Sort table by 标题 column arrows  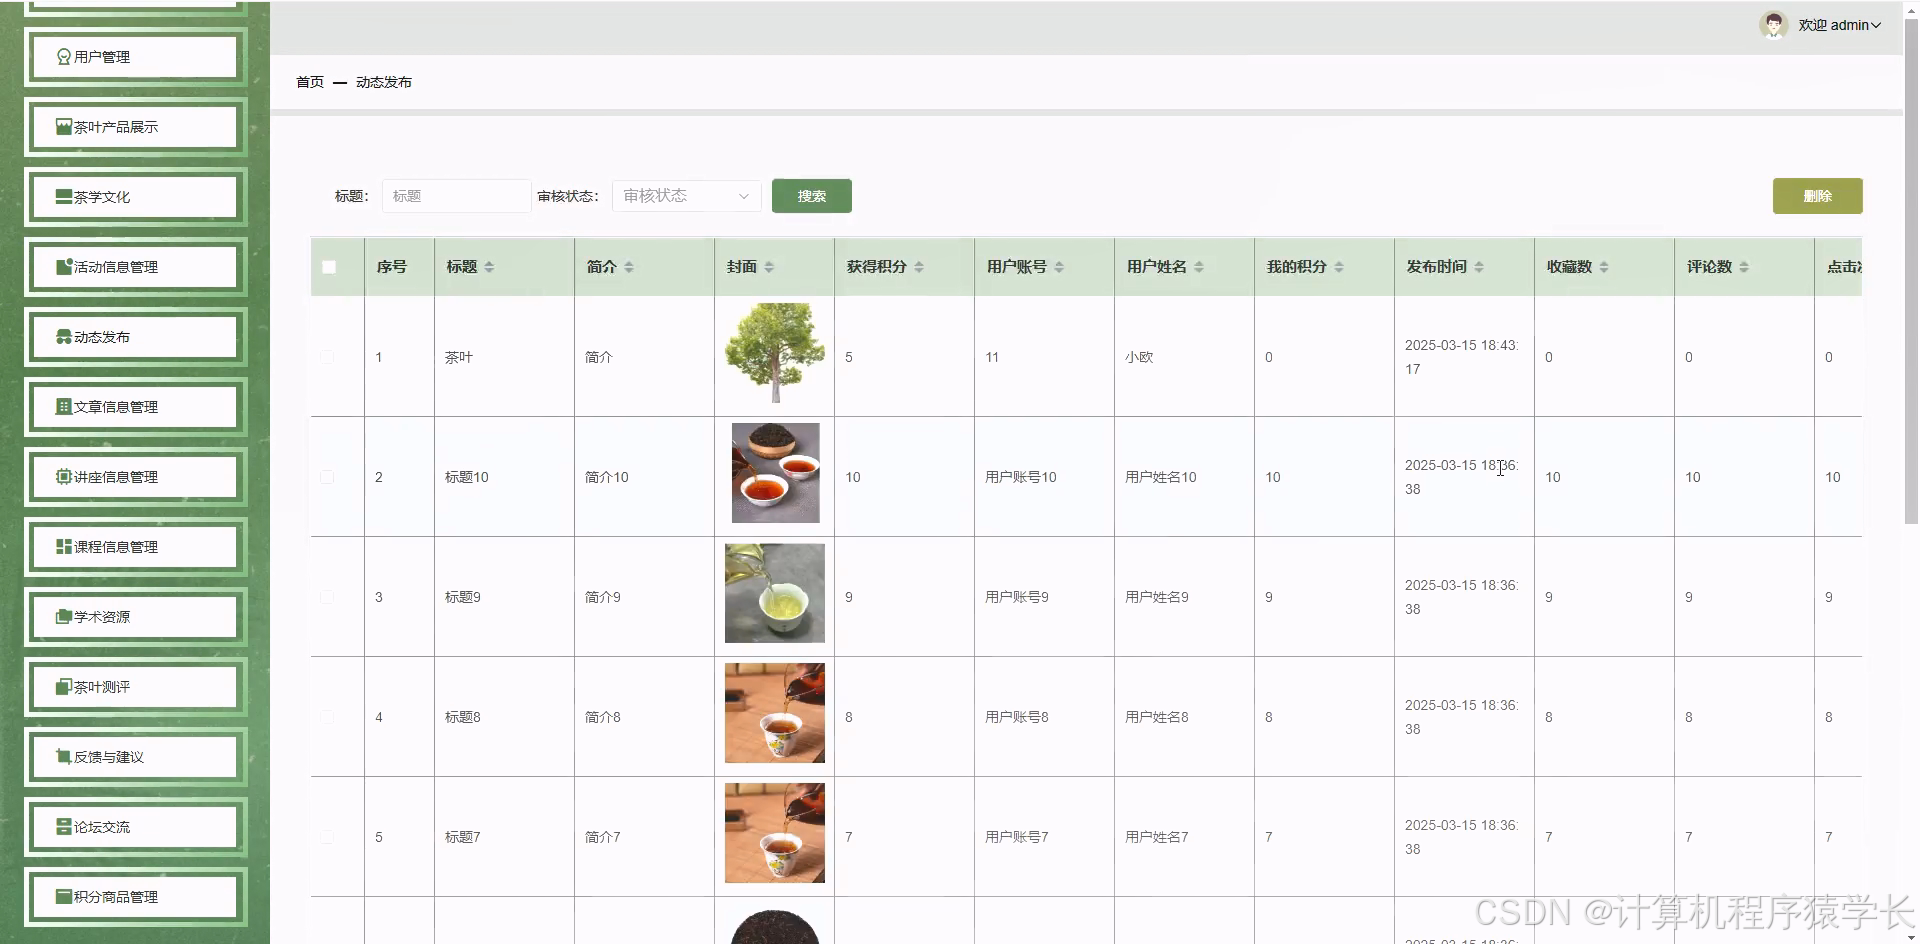[x=489, y=267]
